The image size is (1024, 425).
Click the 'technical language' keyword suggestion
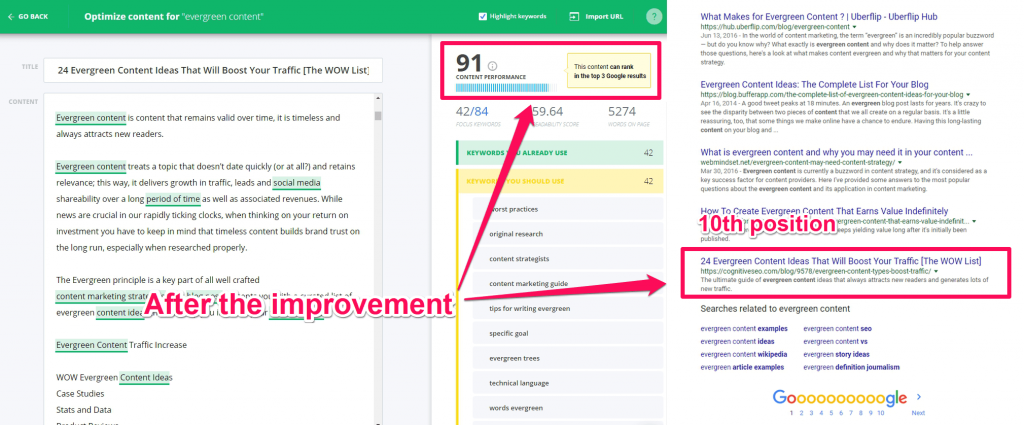pyautogui.click(x=568, y=383)
